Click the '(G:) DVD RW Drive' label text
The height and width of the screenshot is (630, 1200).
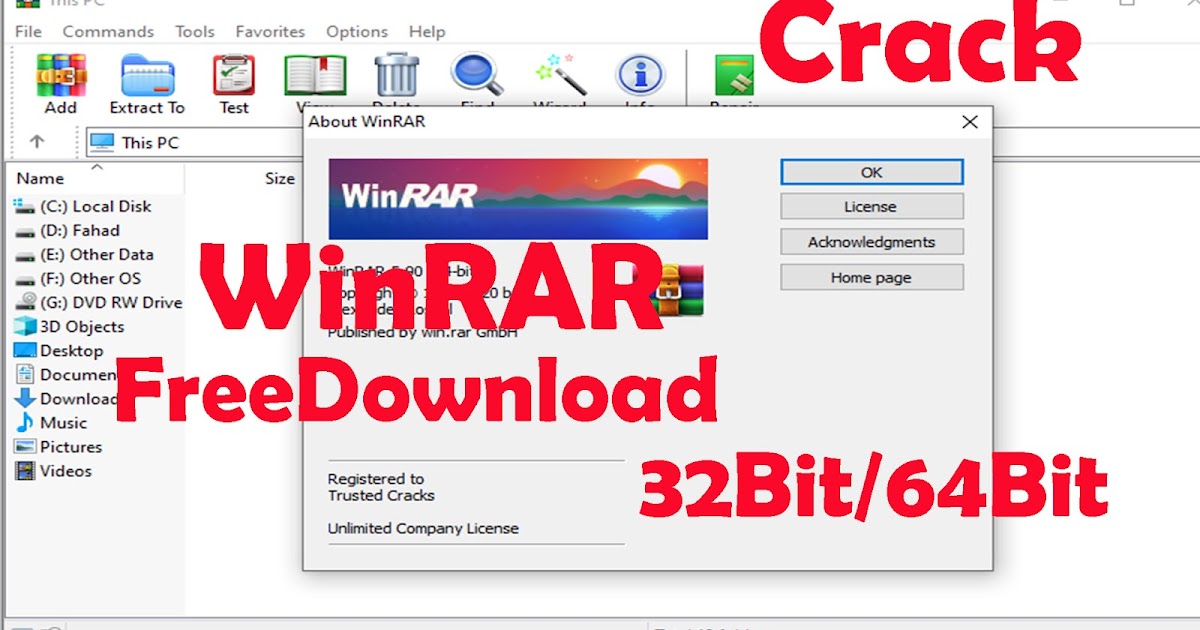pyautogui.click(x=111, y=302)
